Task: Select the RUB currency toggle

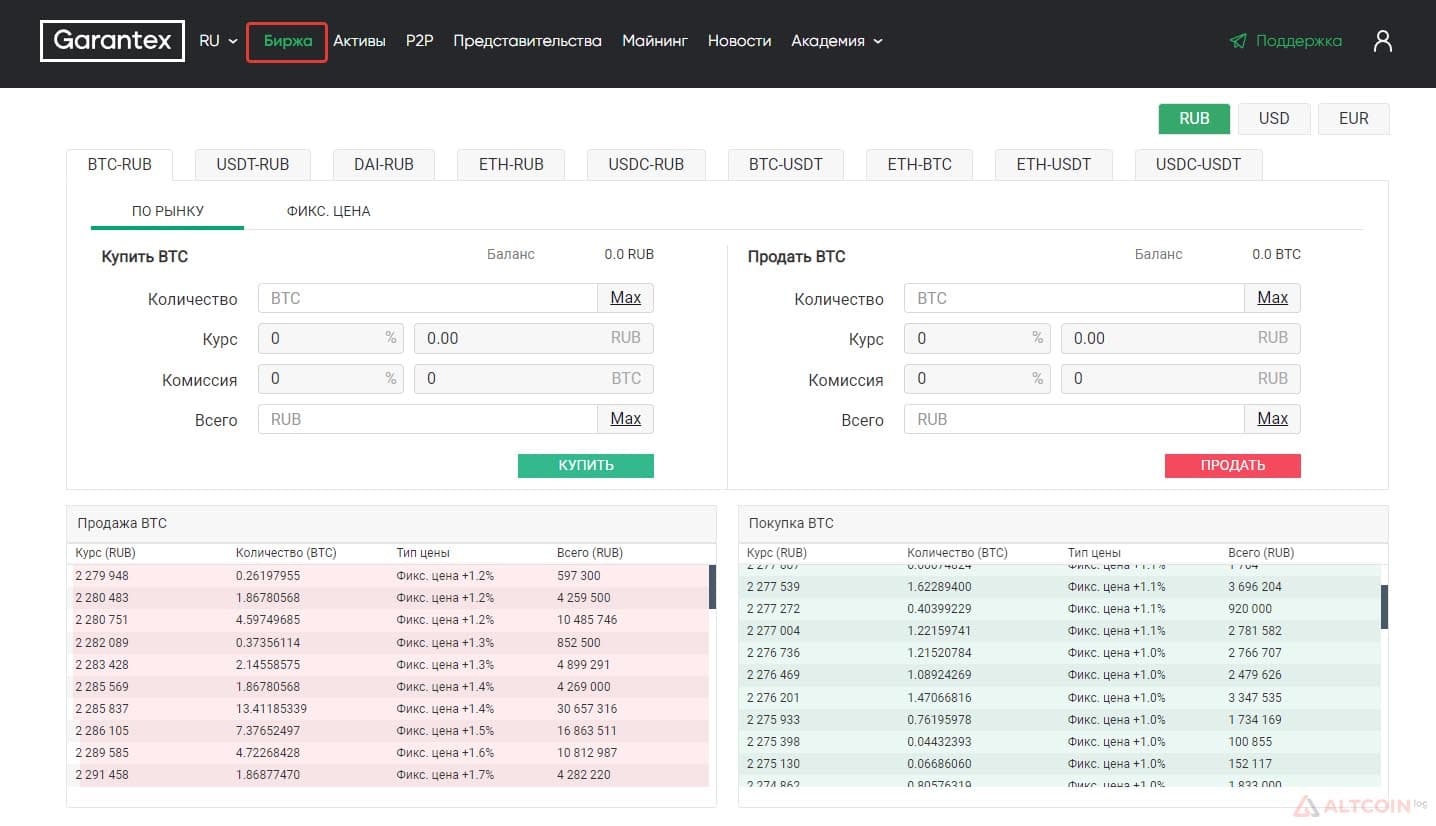Action: tap(1194, 118)
